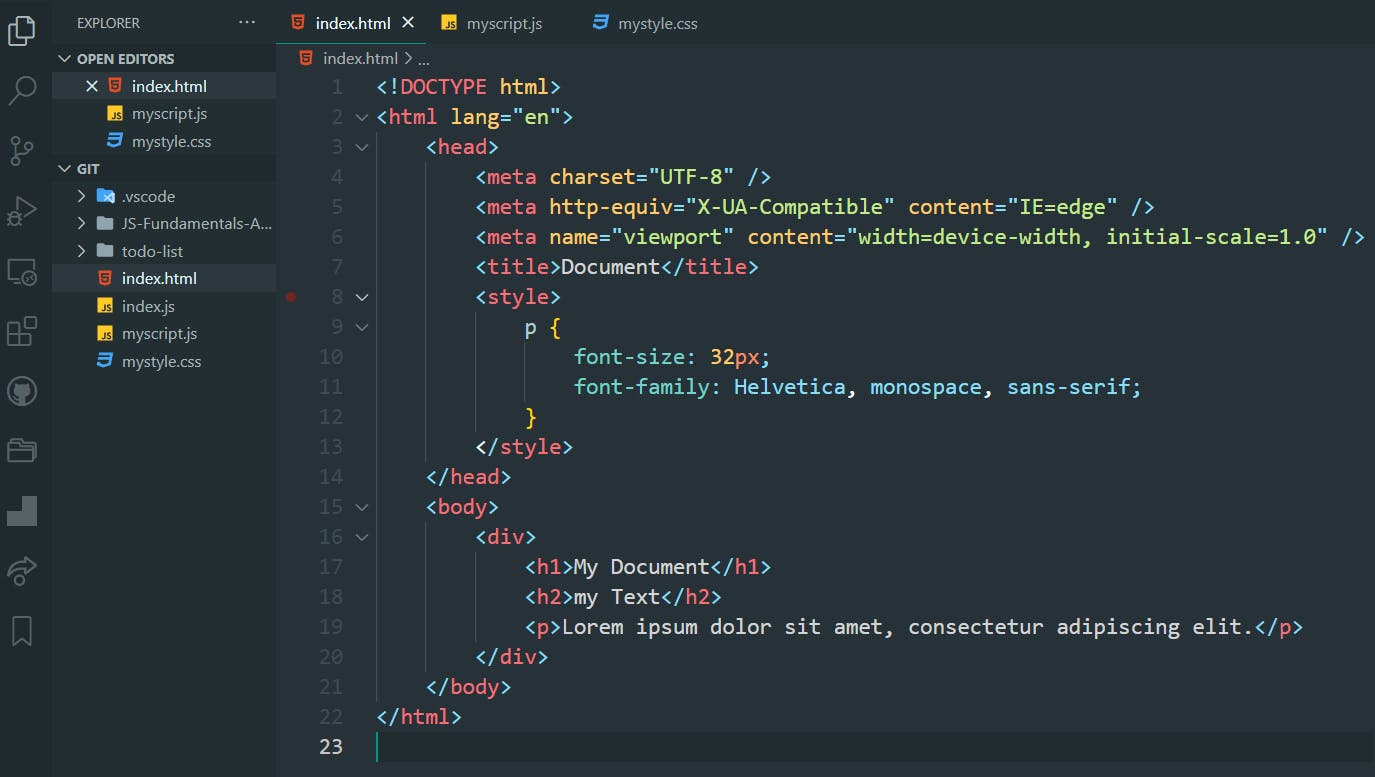Click the Document title text
1375x777 pixels.
[610, 267]
